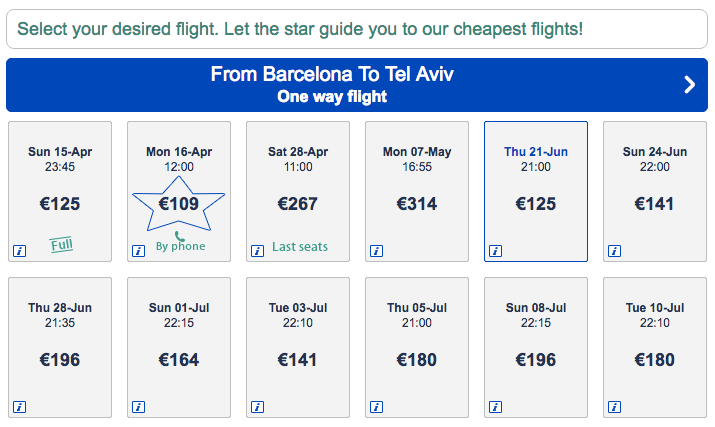
Task: Click the Full label on Sun 15-Apr
Action: 62,243
